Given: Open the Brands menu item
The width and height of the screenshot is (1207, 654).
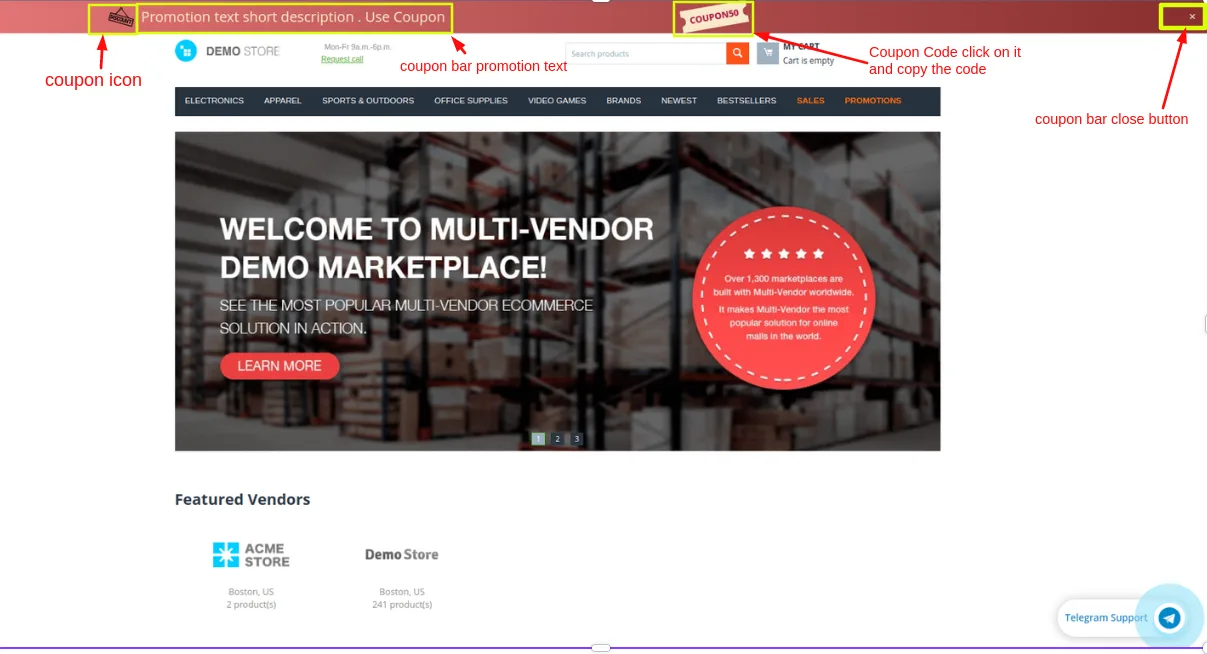Looking at the screenshot, I should pos(624,101).
